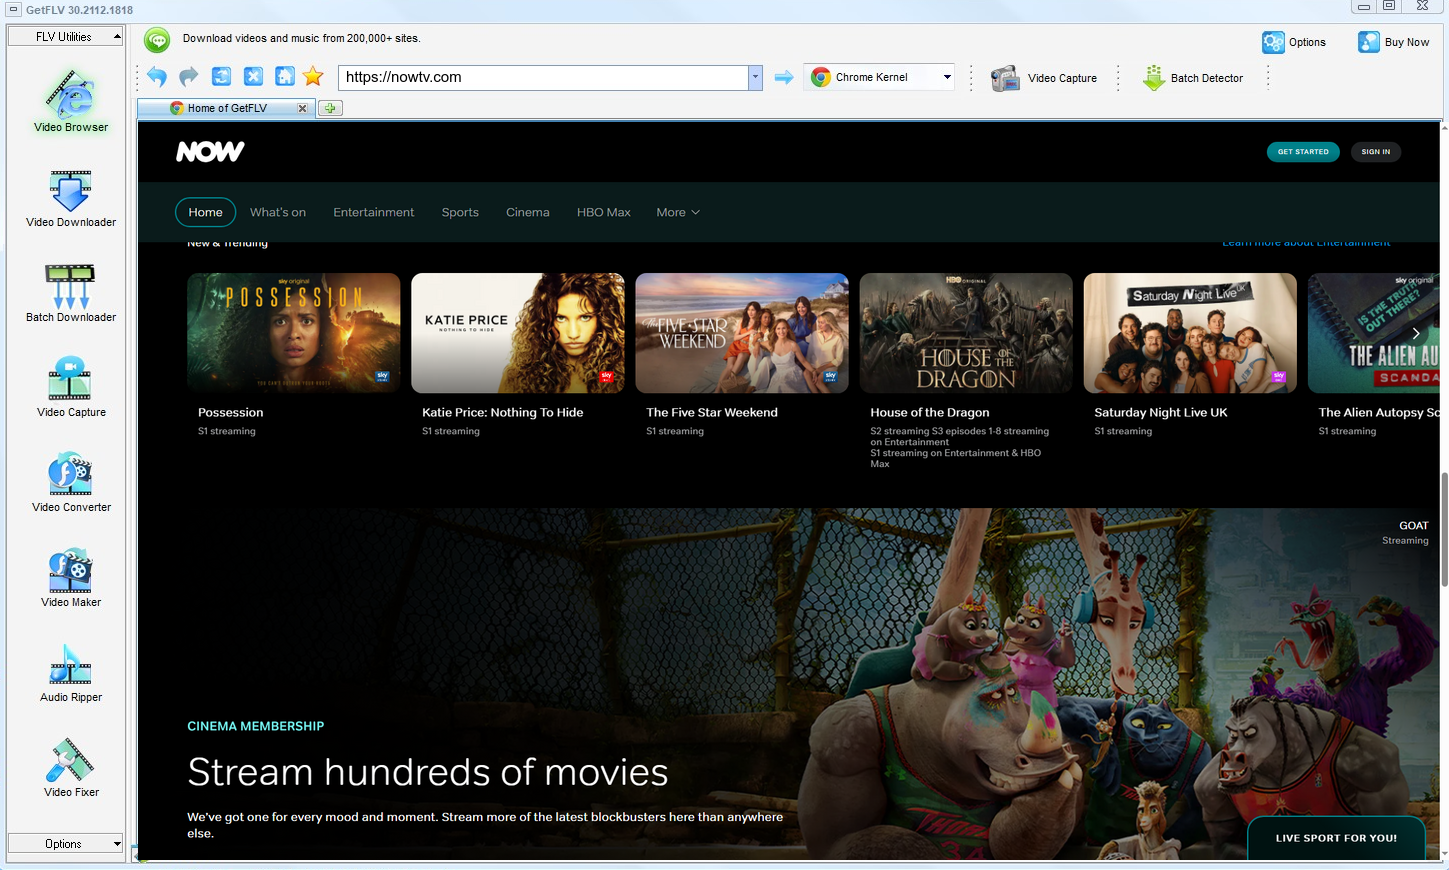The image size is (1449, 870).
Task: Click the Get Started button
Action: pos(1303,152)
